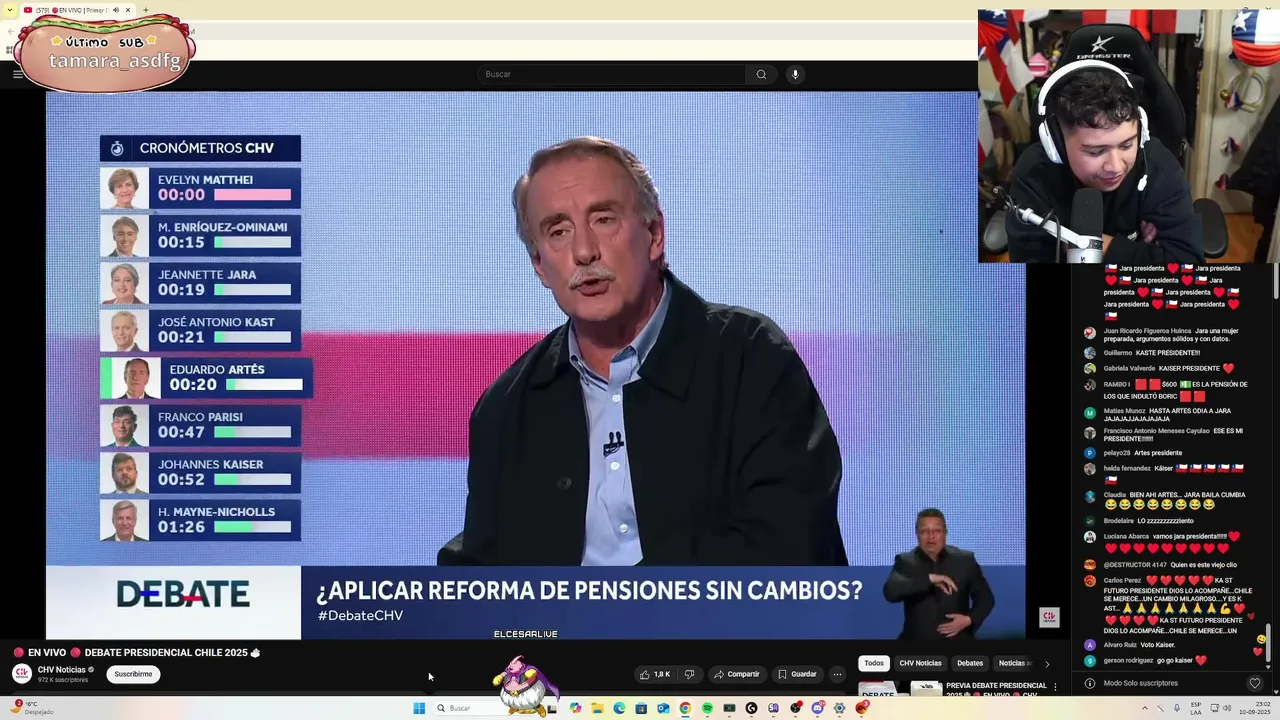This screenshot has width=1280, height=720.
Task: Open Outlook from the taskbar
Action: coord(663,708)
